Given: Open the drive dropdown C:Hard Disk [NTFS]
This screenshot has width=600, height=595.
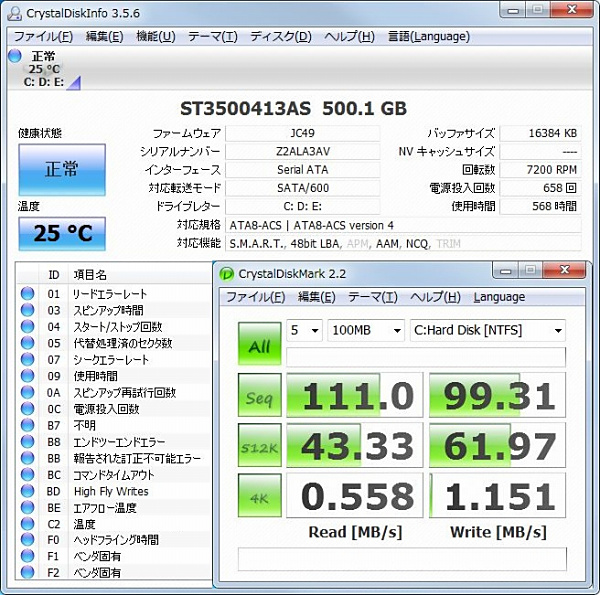Looking at the screenshot, I should (x=488, y=330).
